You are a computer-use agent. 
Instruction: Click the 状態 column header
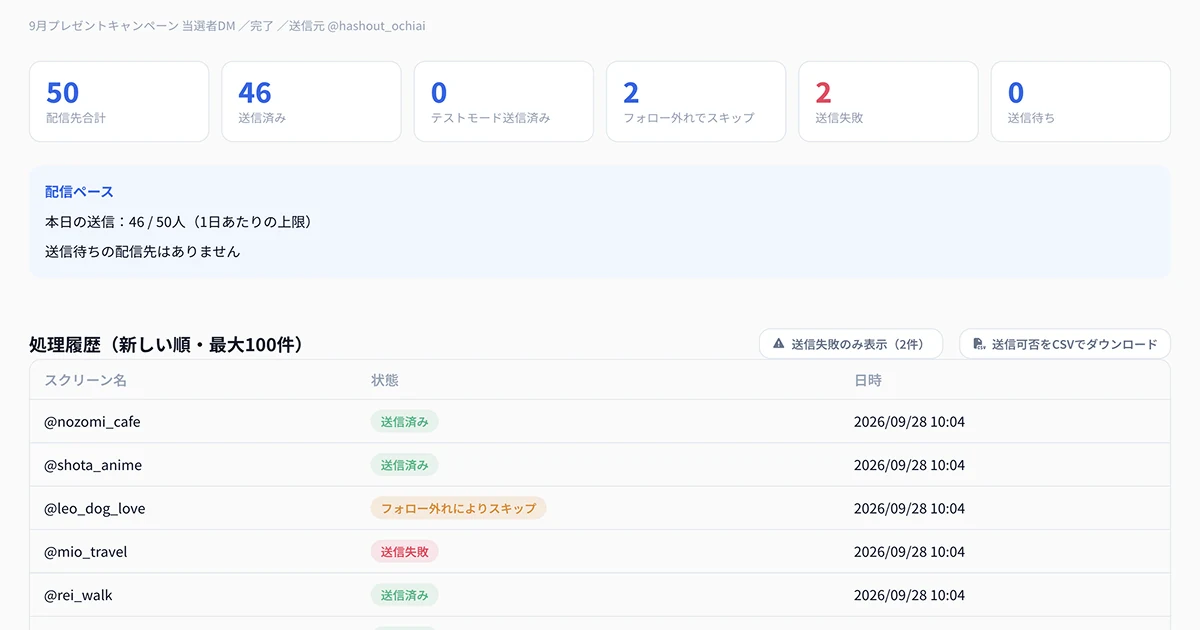(385, 380)
